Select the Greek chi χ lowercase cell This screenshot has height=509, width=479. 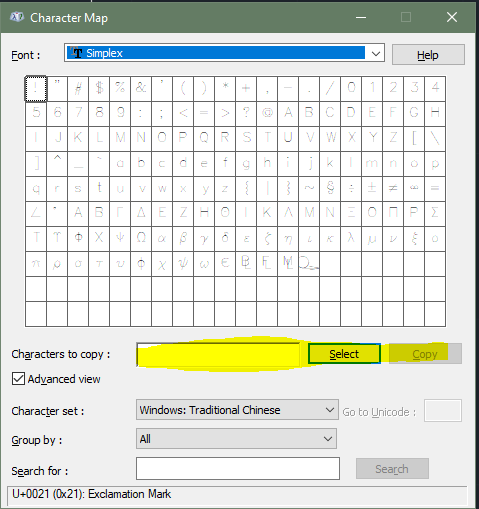pos(162,264)
